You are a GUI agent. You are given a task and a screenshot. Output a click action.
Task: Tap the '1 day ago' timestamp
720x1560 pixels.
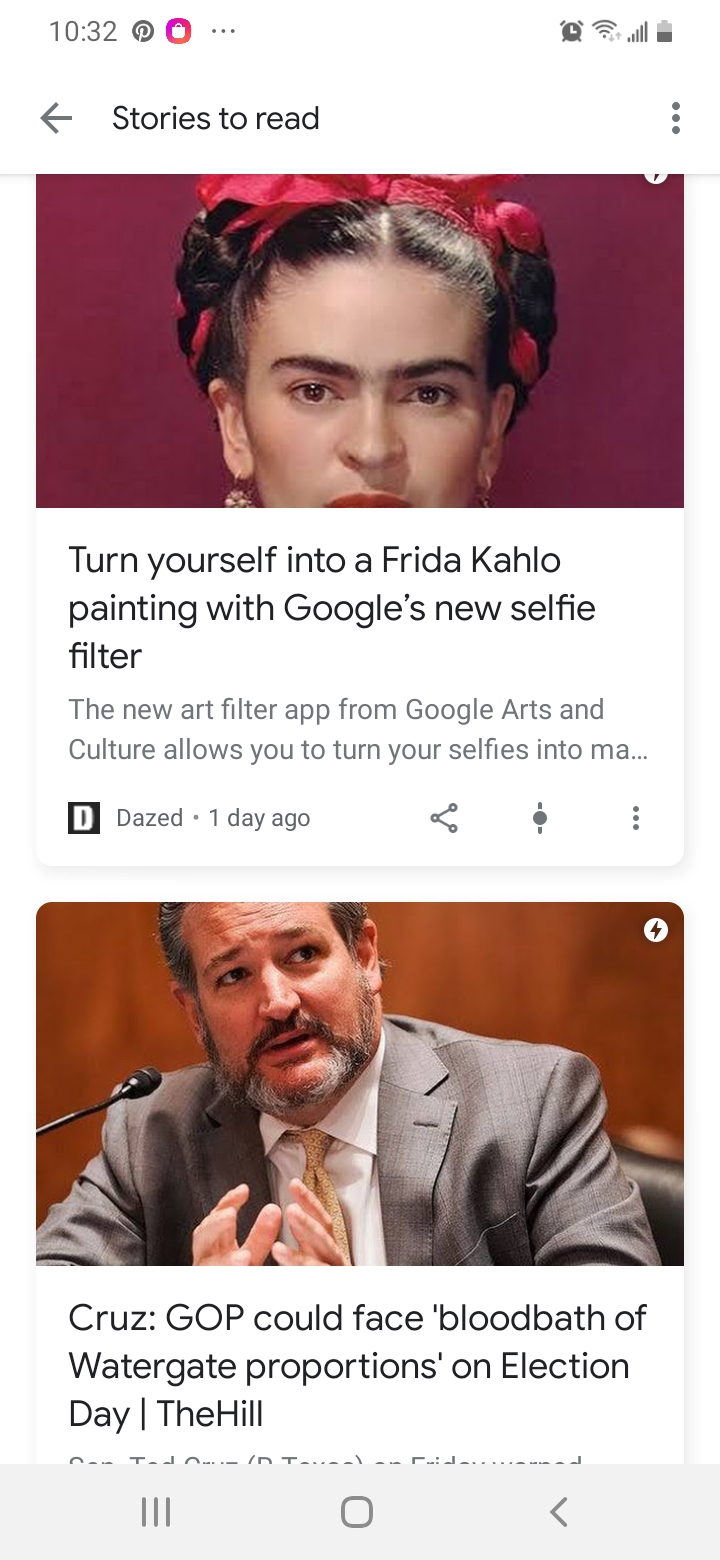pos(259,818)
